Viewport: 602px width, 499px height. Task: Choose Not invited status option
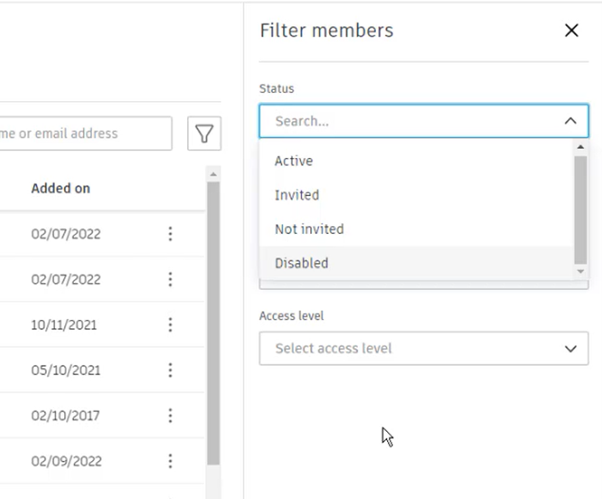pyautogui.click(x=417, y=229)
